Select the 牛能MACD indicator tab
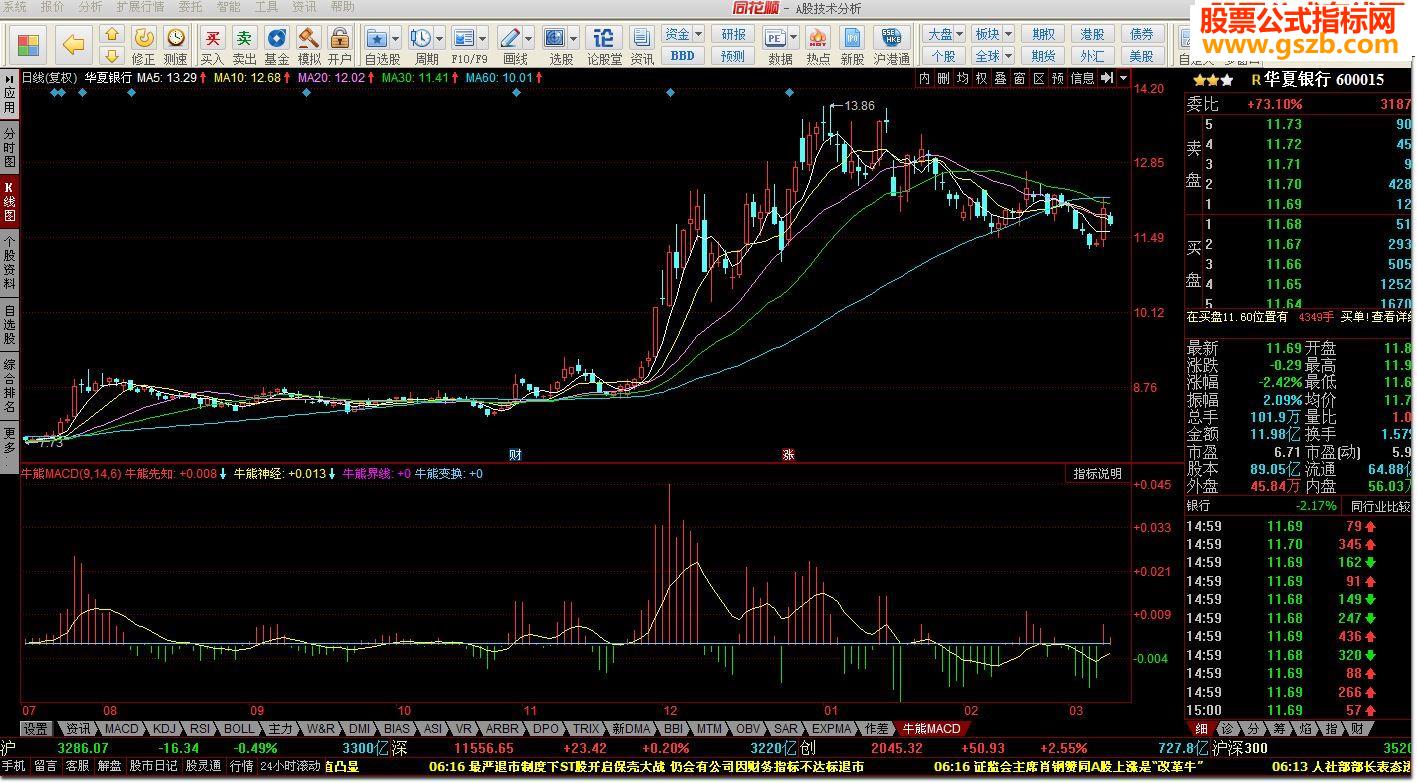The height and width of the screenshot is (783, 1417). (931, 729)
